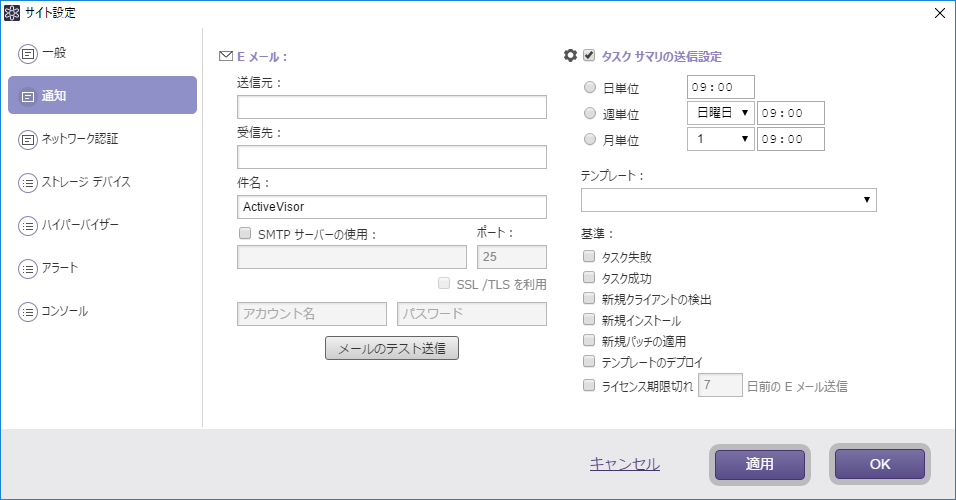Click the gear icon beside タスク サマリの送信設定

(x=571, y=56)
